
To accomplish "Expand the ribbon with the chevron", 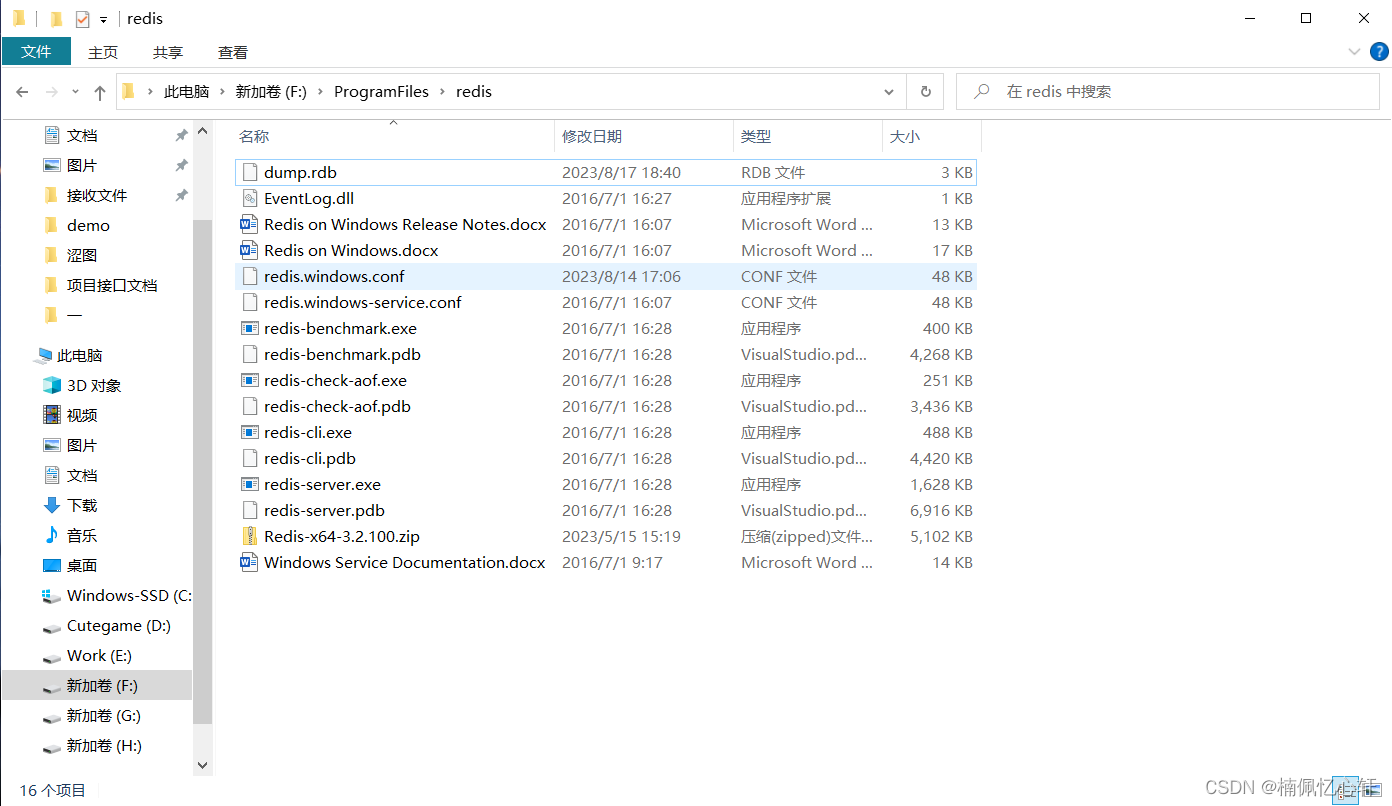I will (1354, 52).
